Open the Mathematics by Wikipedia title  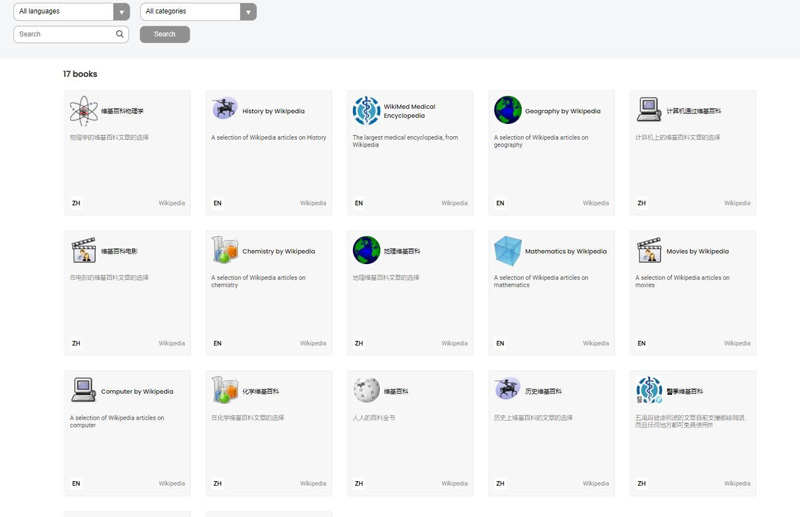coord(566,252)
